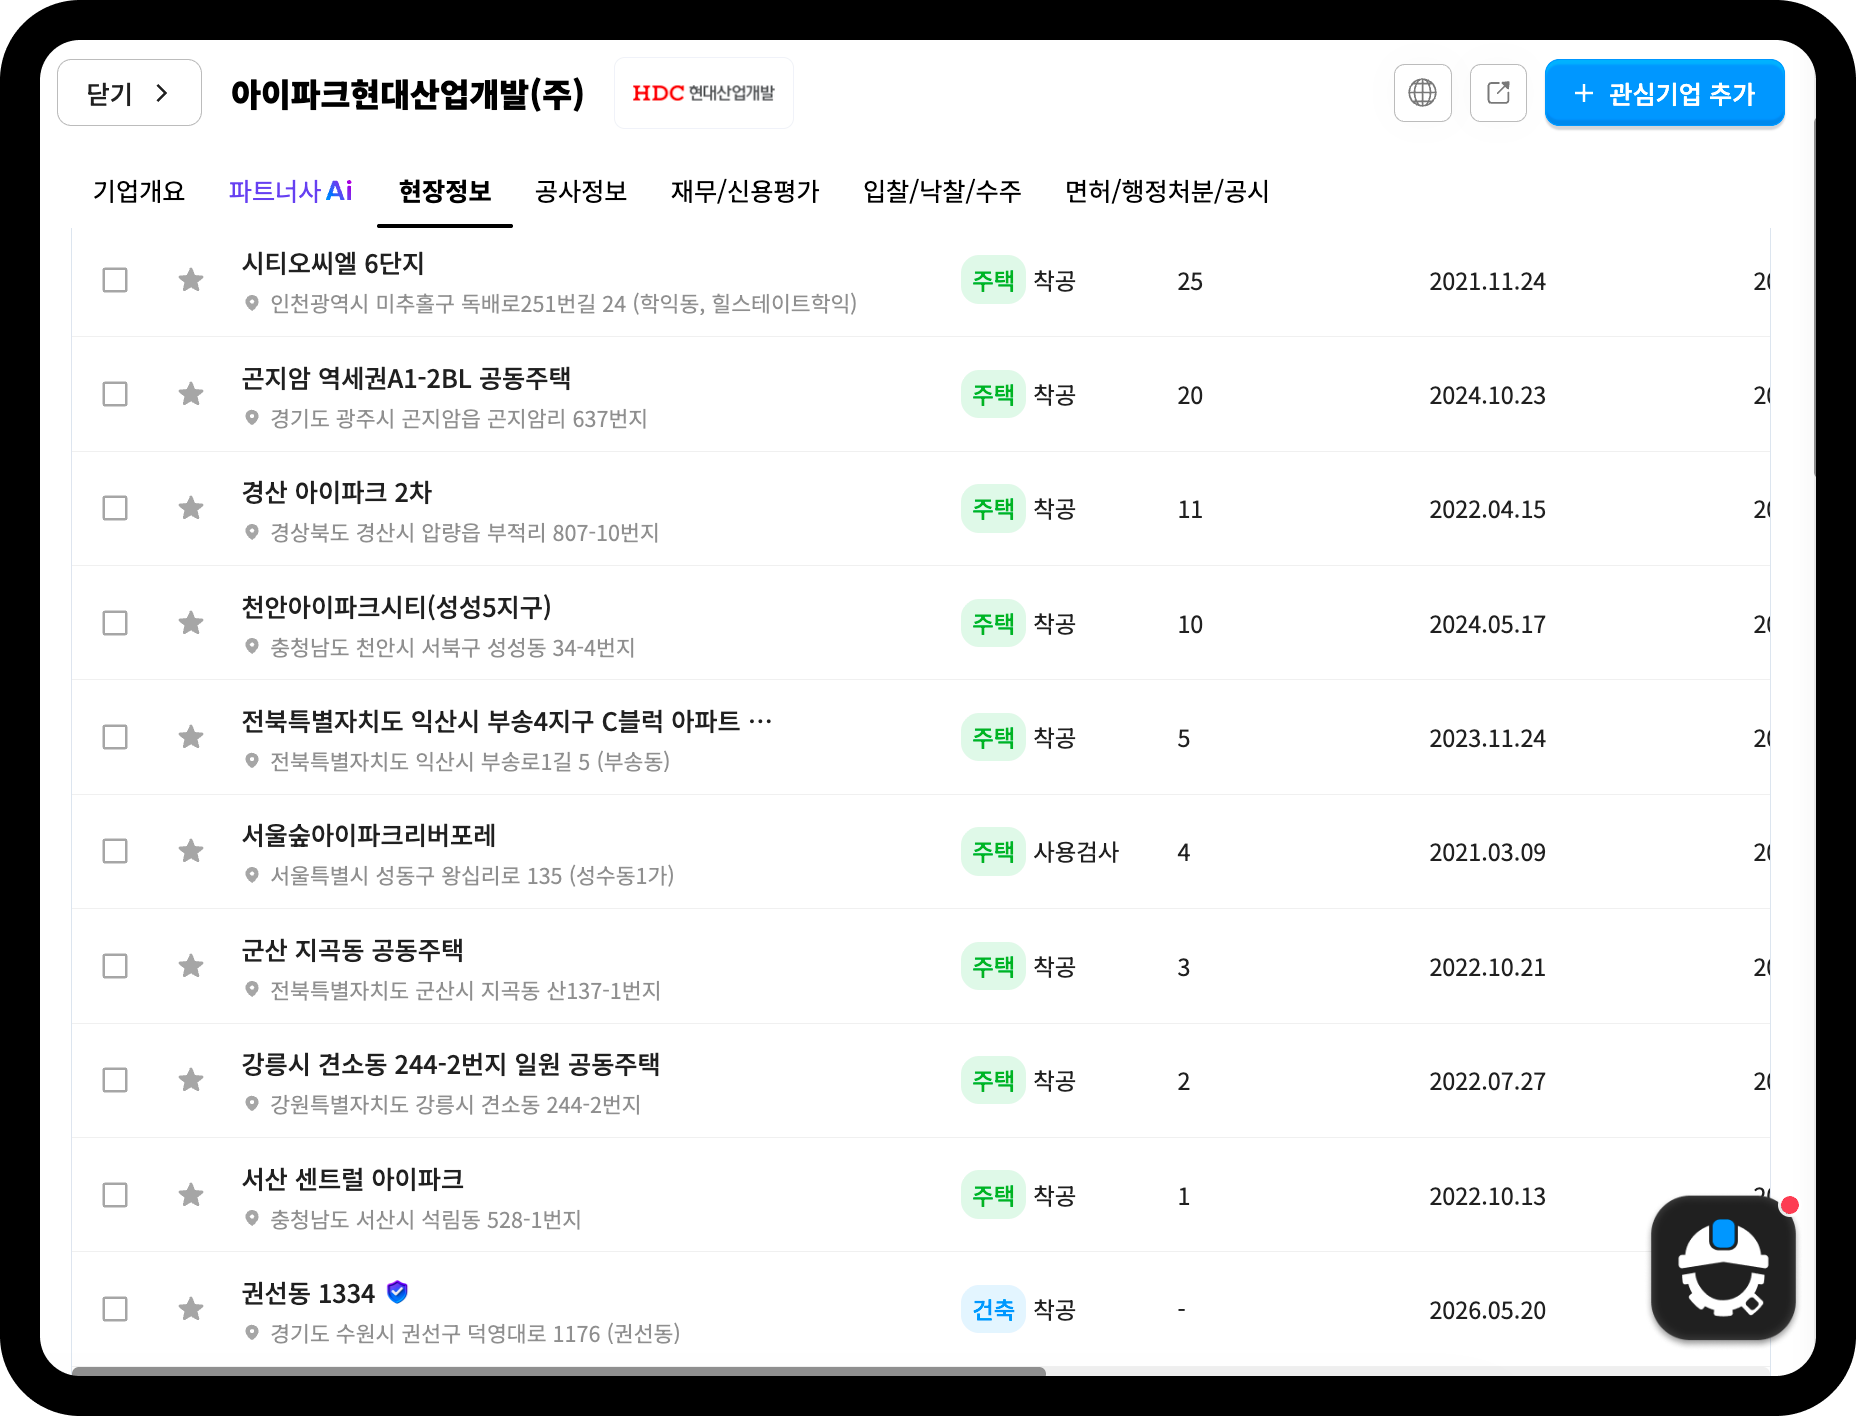The width and height of the screenshot is (1856, 1416).
Task: Check the box for 권선동 1334
Action: tap(115, 1309)
